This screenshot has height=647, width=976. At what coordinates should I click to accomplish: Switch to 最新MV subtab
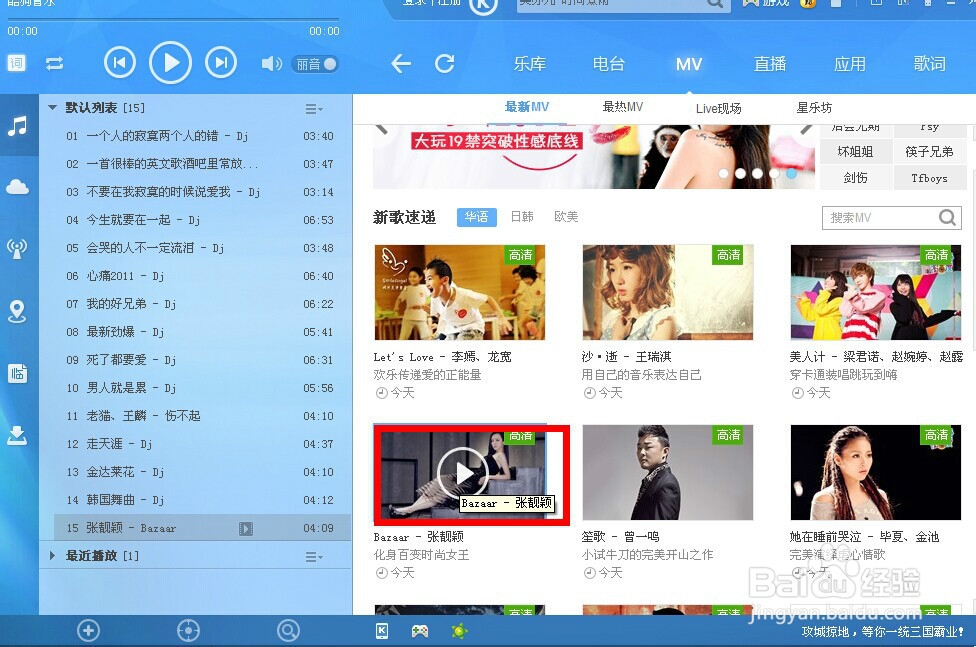coord(527,107)
